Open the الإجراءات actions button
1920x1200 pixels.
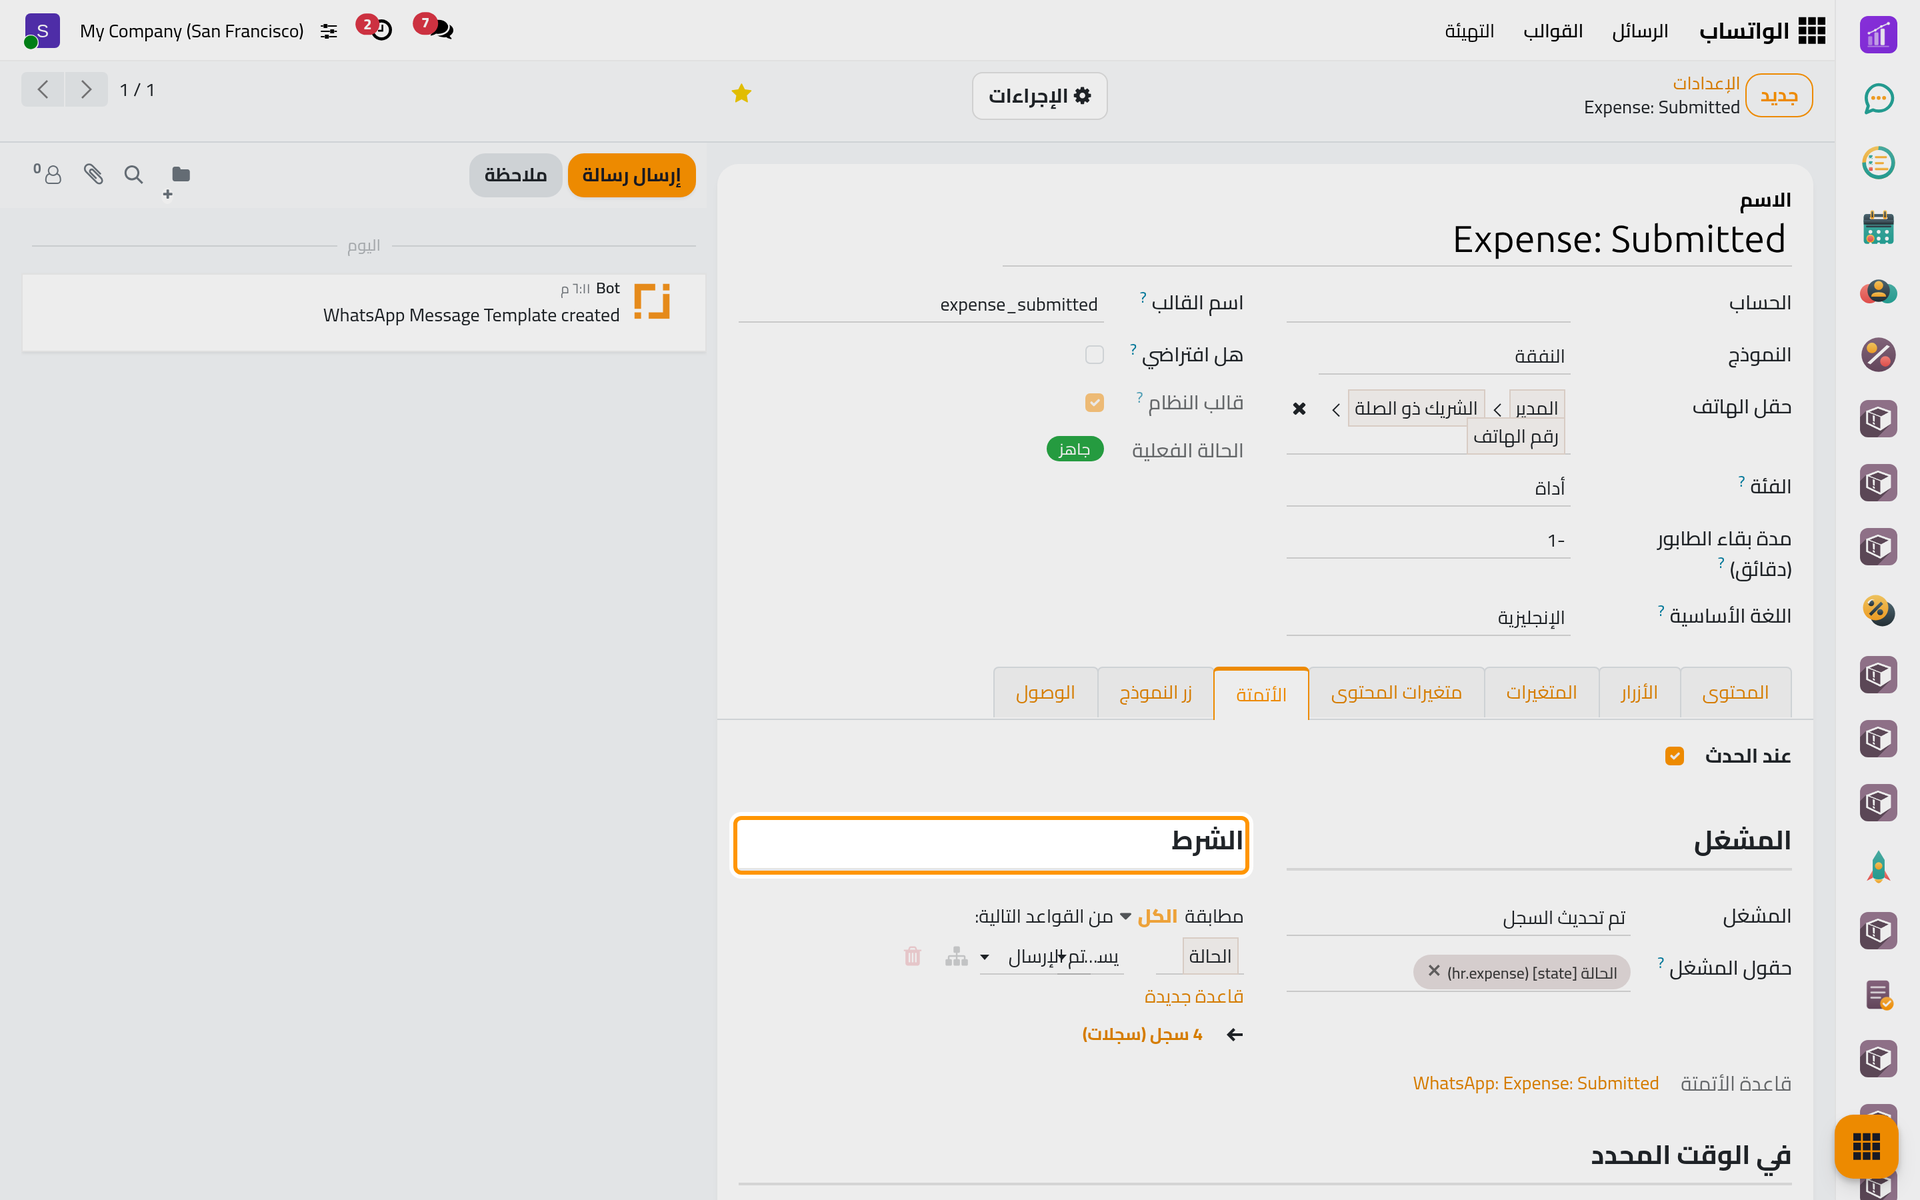[x=1039, y=96]
